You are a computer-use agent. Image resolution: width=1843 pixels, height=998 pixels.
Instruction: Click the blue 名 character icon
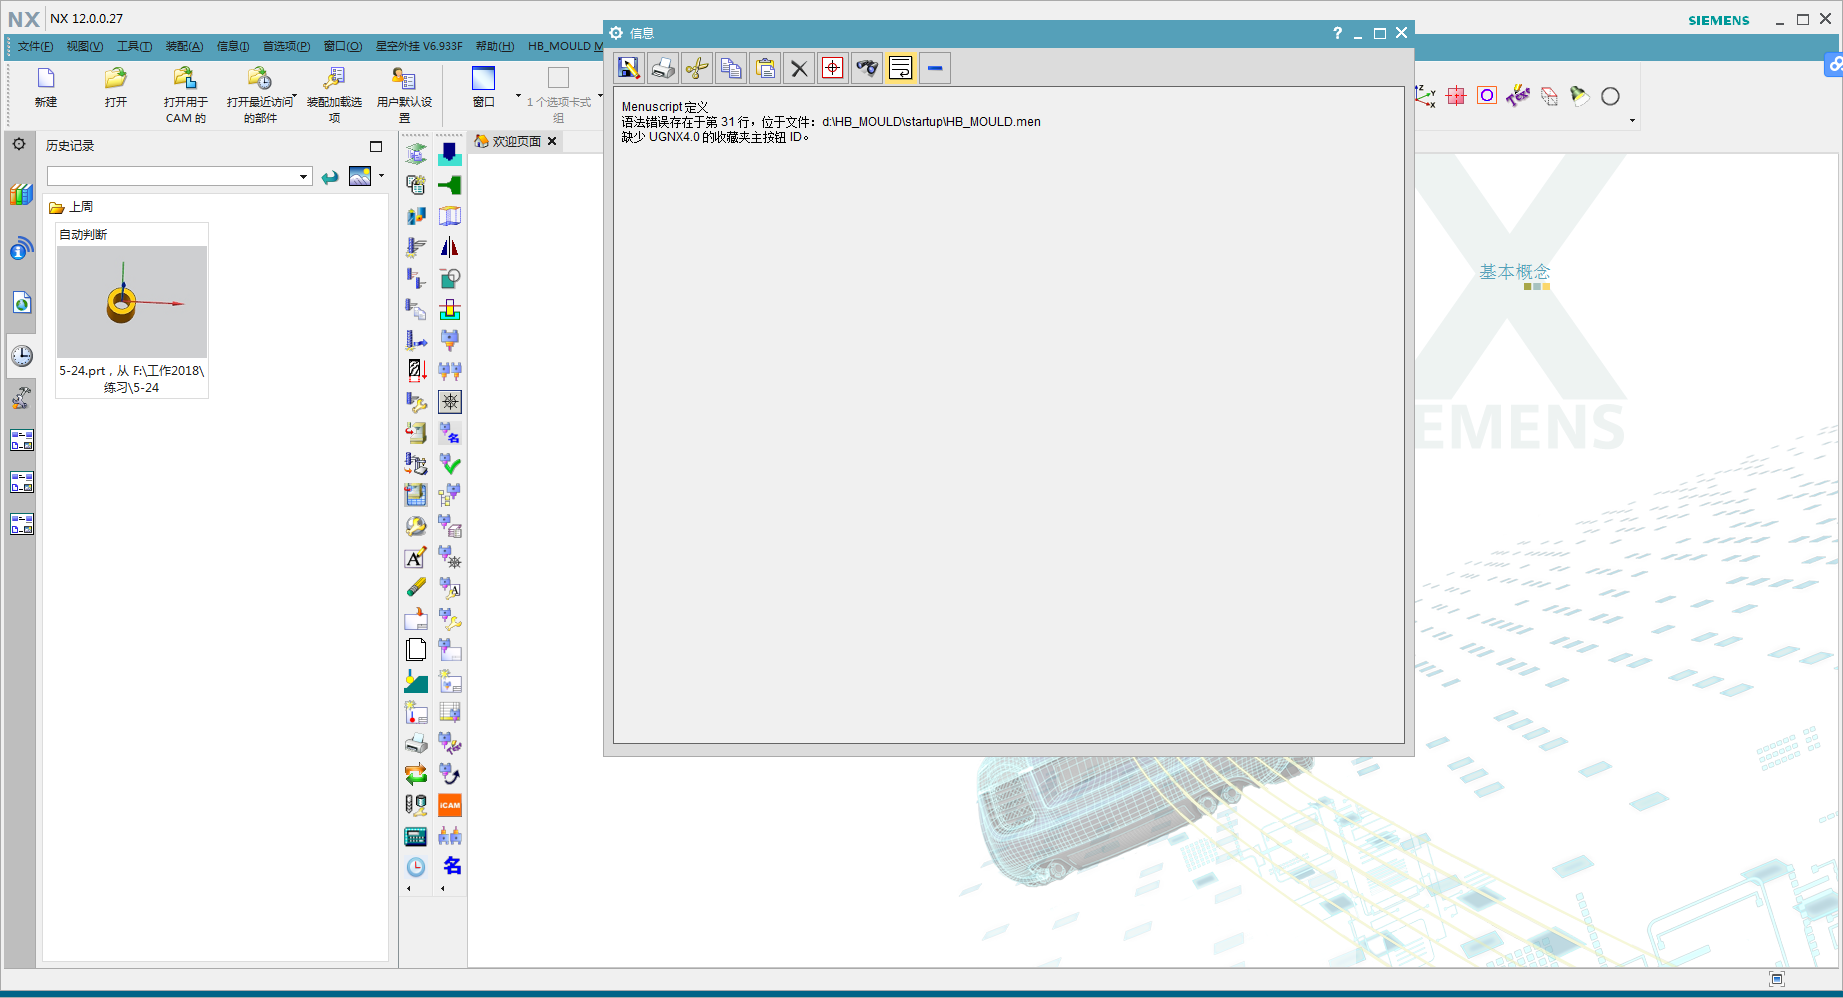click(452, 866)
